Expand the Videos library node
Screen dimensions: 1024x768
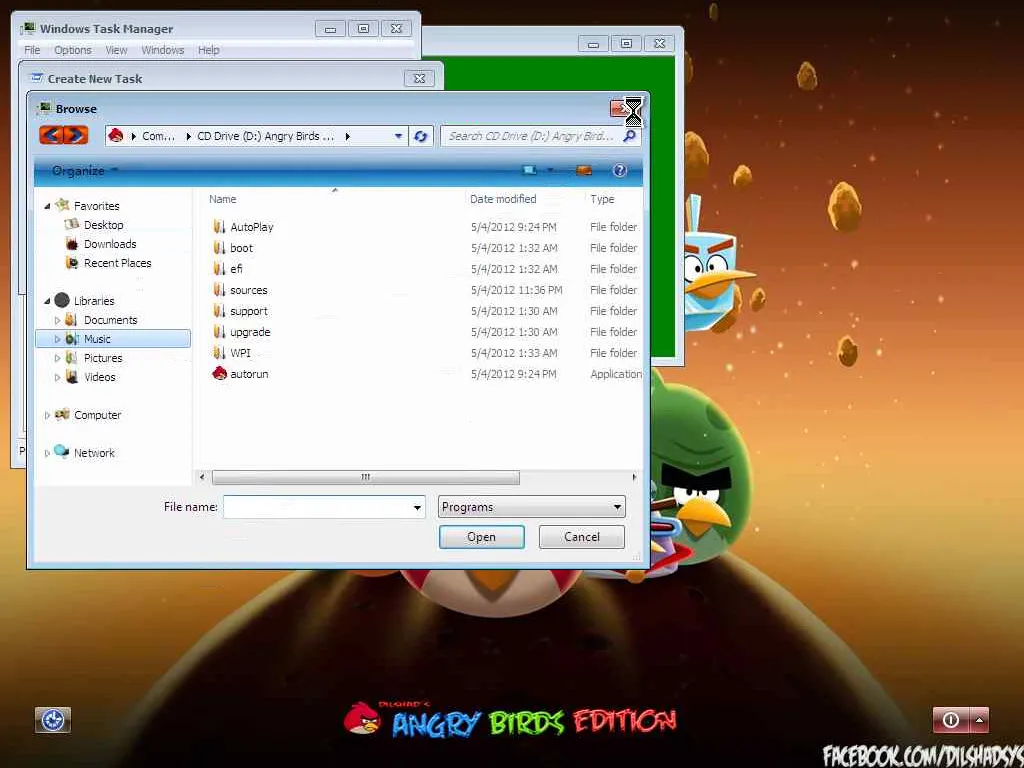click(57, 377)
